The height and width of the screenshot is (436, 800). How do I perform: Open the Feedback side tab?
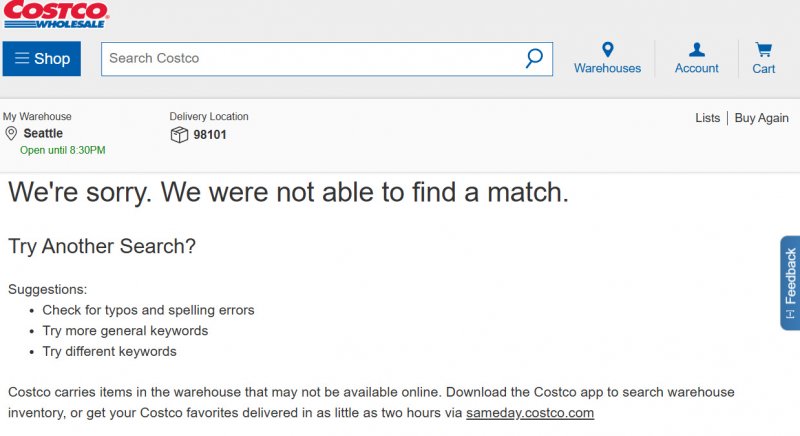(x=790, y=283)
